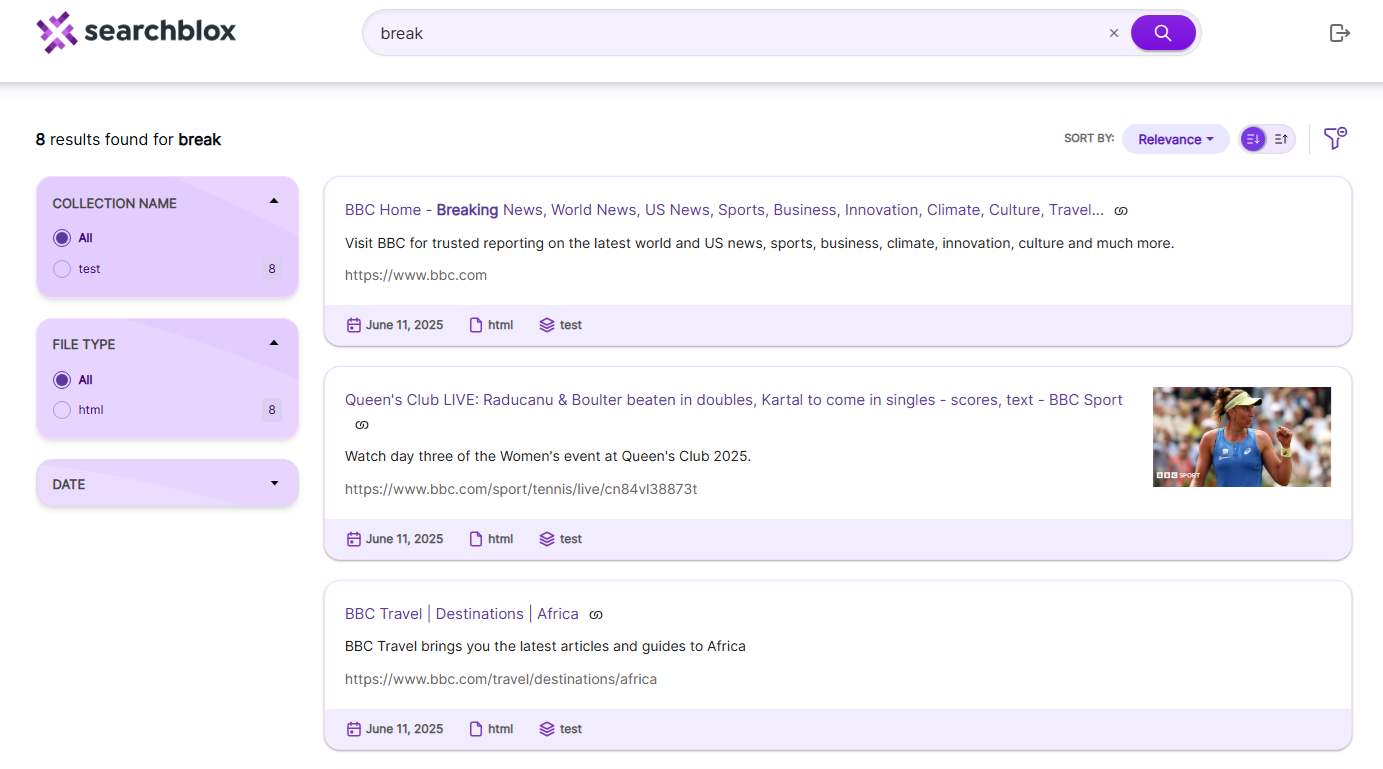Click file icon in BBC Home result footer
The height and width of the screenshot is (769, 1383).
476,325
